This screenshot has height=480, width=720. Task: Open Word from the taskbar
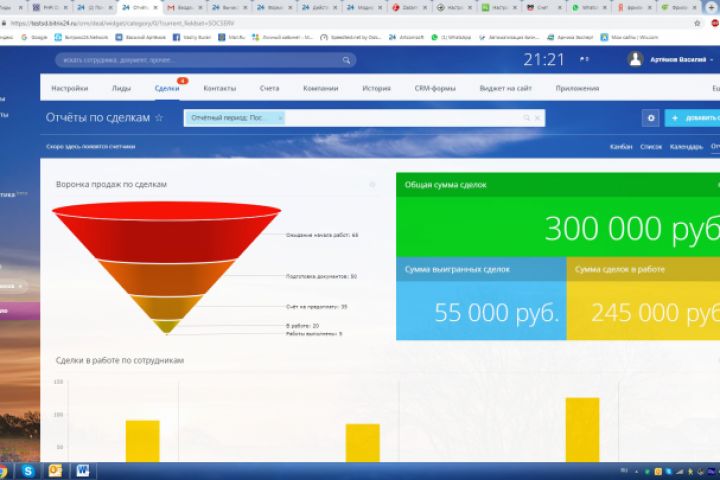[83, 471]
